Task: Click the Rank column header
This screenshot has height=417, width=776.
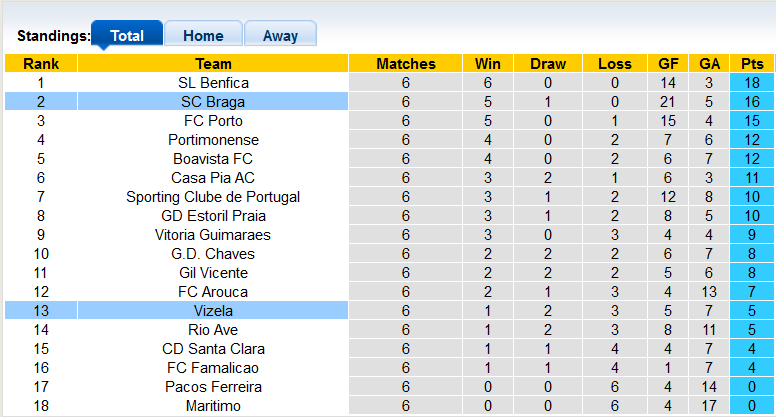Action: (41, 64)
